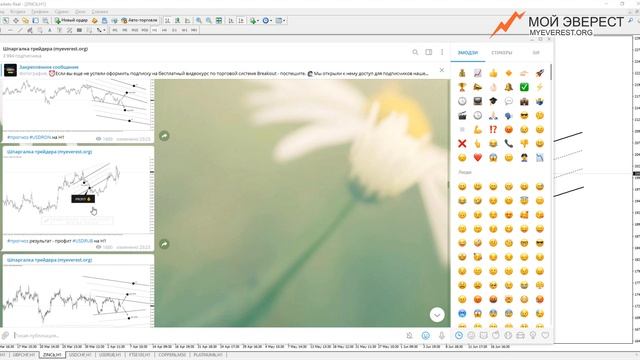Insert the telephone receiver emoji
Viewport: 640px width, 360px height.
tap(509, 143)
